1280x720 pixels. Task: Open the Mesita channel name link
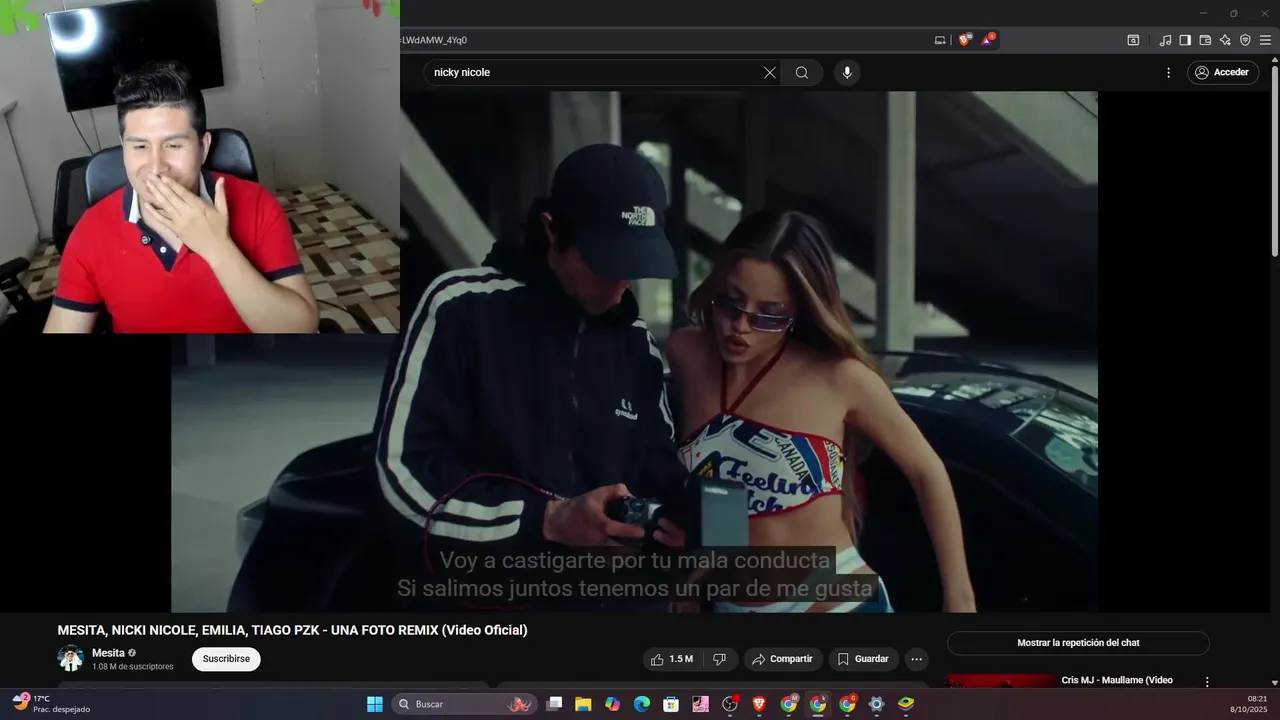[108, 653]
